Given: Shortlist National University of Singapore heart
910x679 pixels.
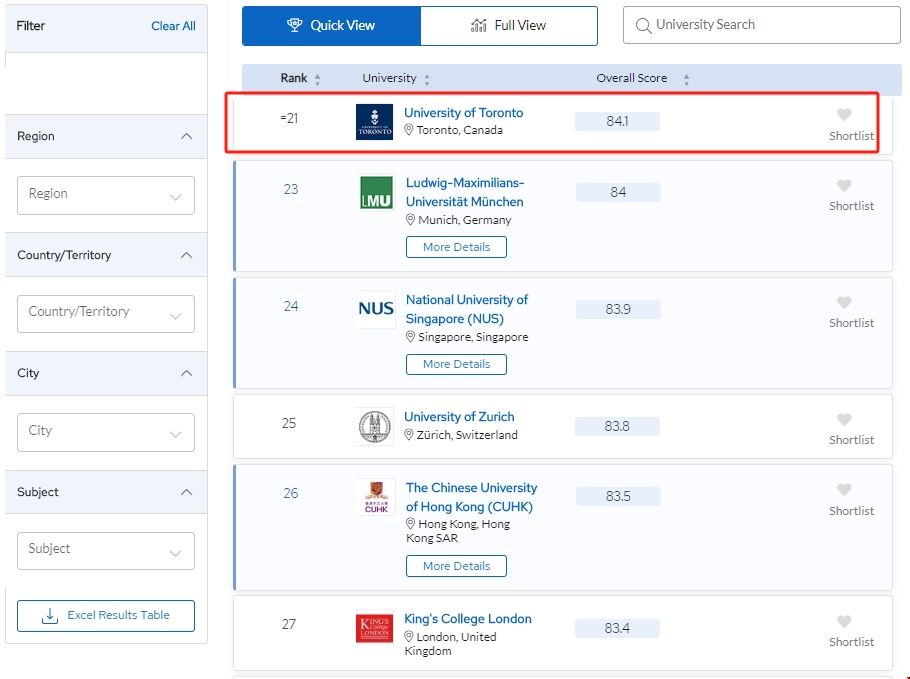Looking at the screenshot, I should [844, 303].
